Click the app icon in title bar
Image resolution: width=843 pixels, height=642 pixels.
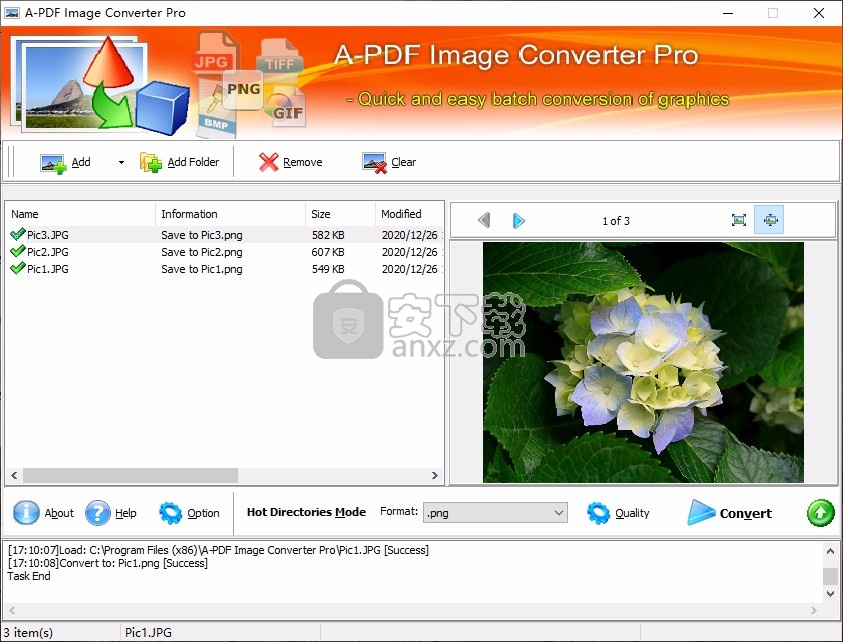(12, 12)
